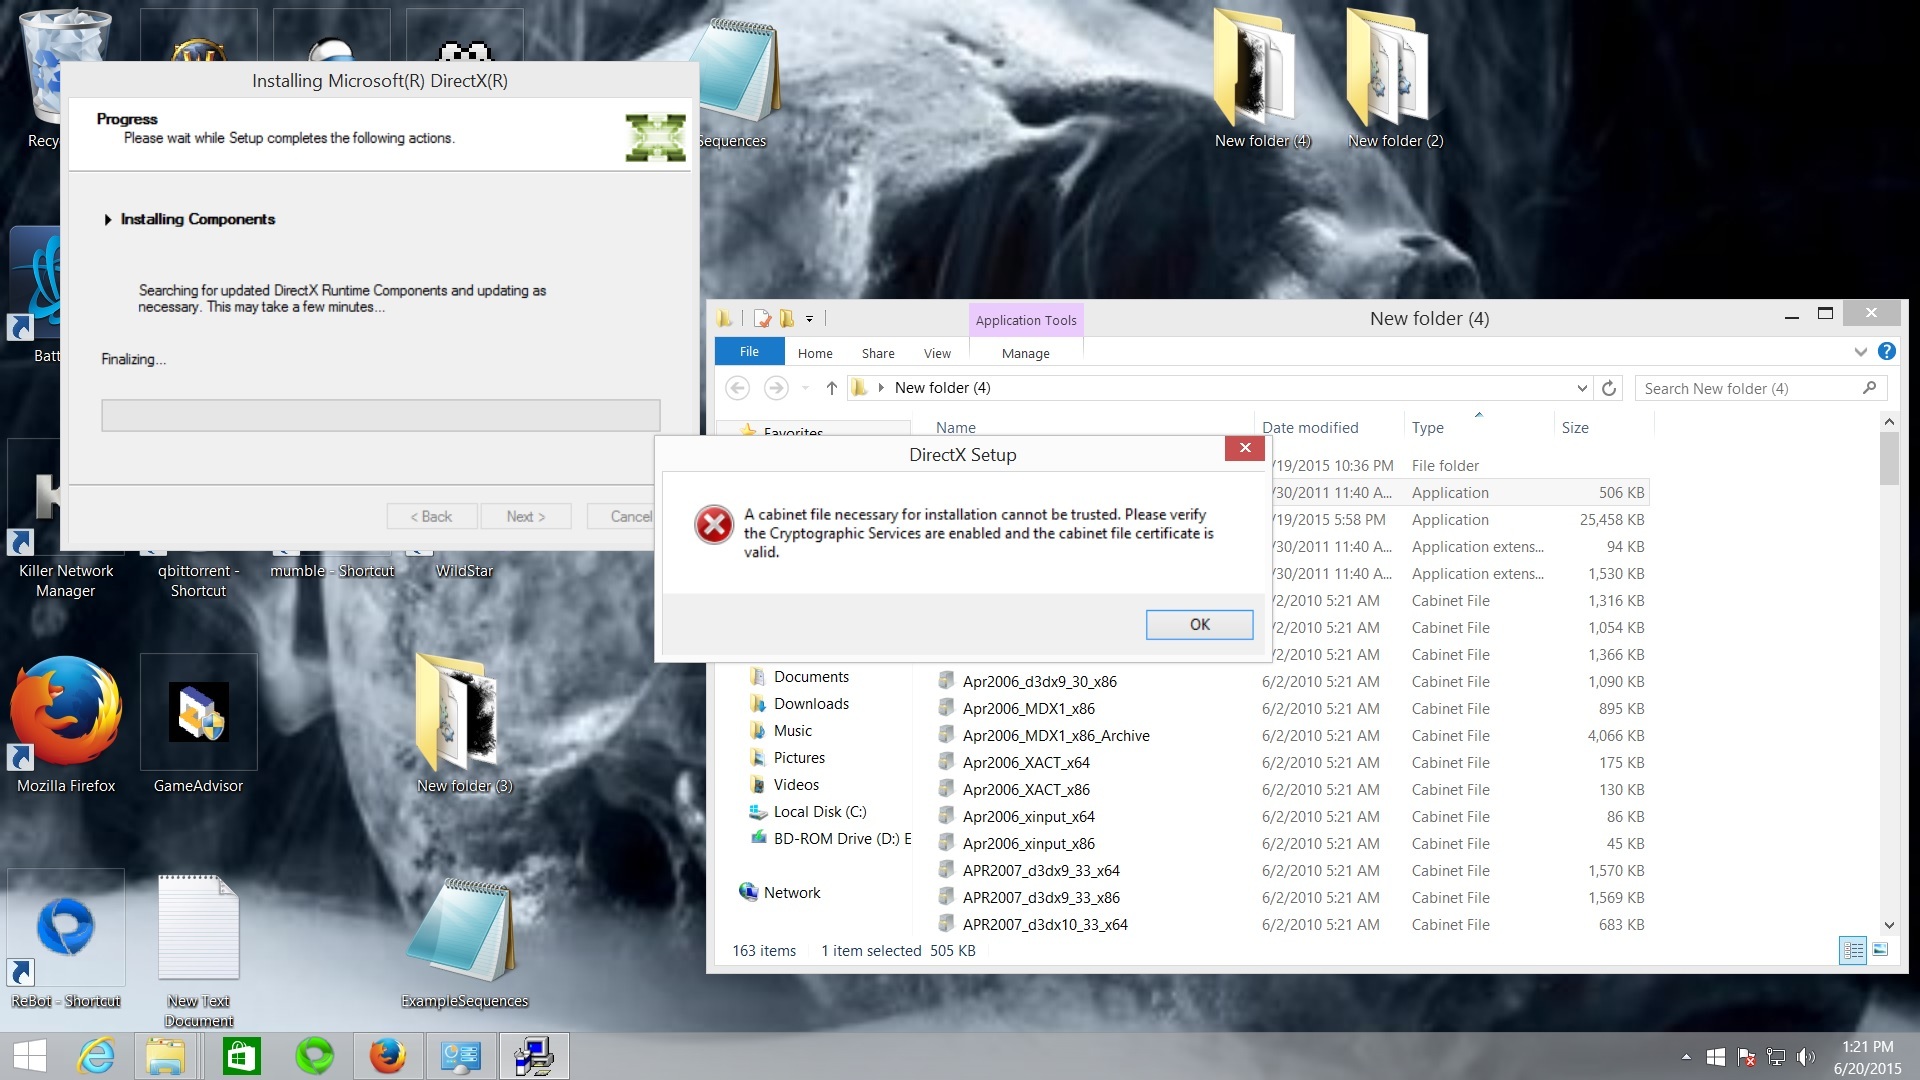Screen dimensions: 1920x1080
Task: Click the DirectX installer progress bar
Action: (x=380, y=415)
